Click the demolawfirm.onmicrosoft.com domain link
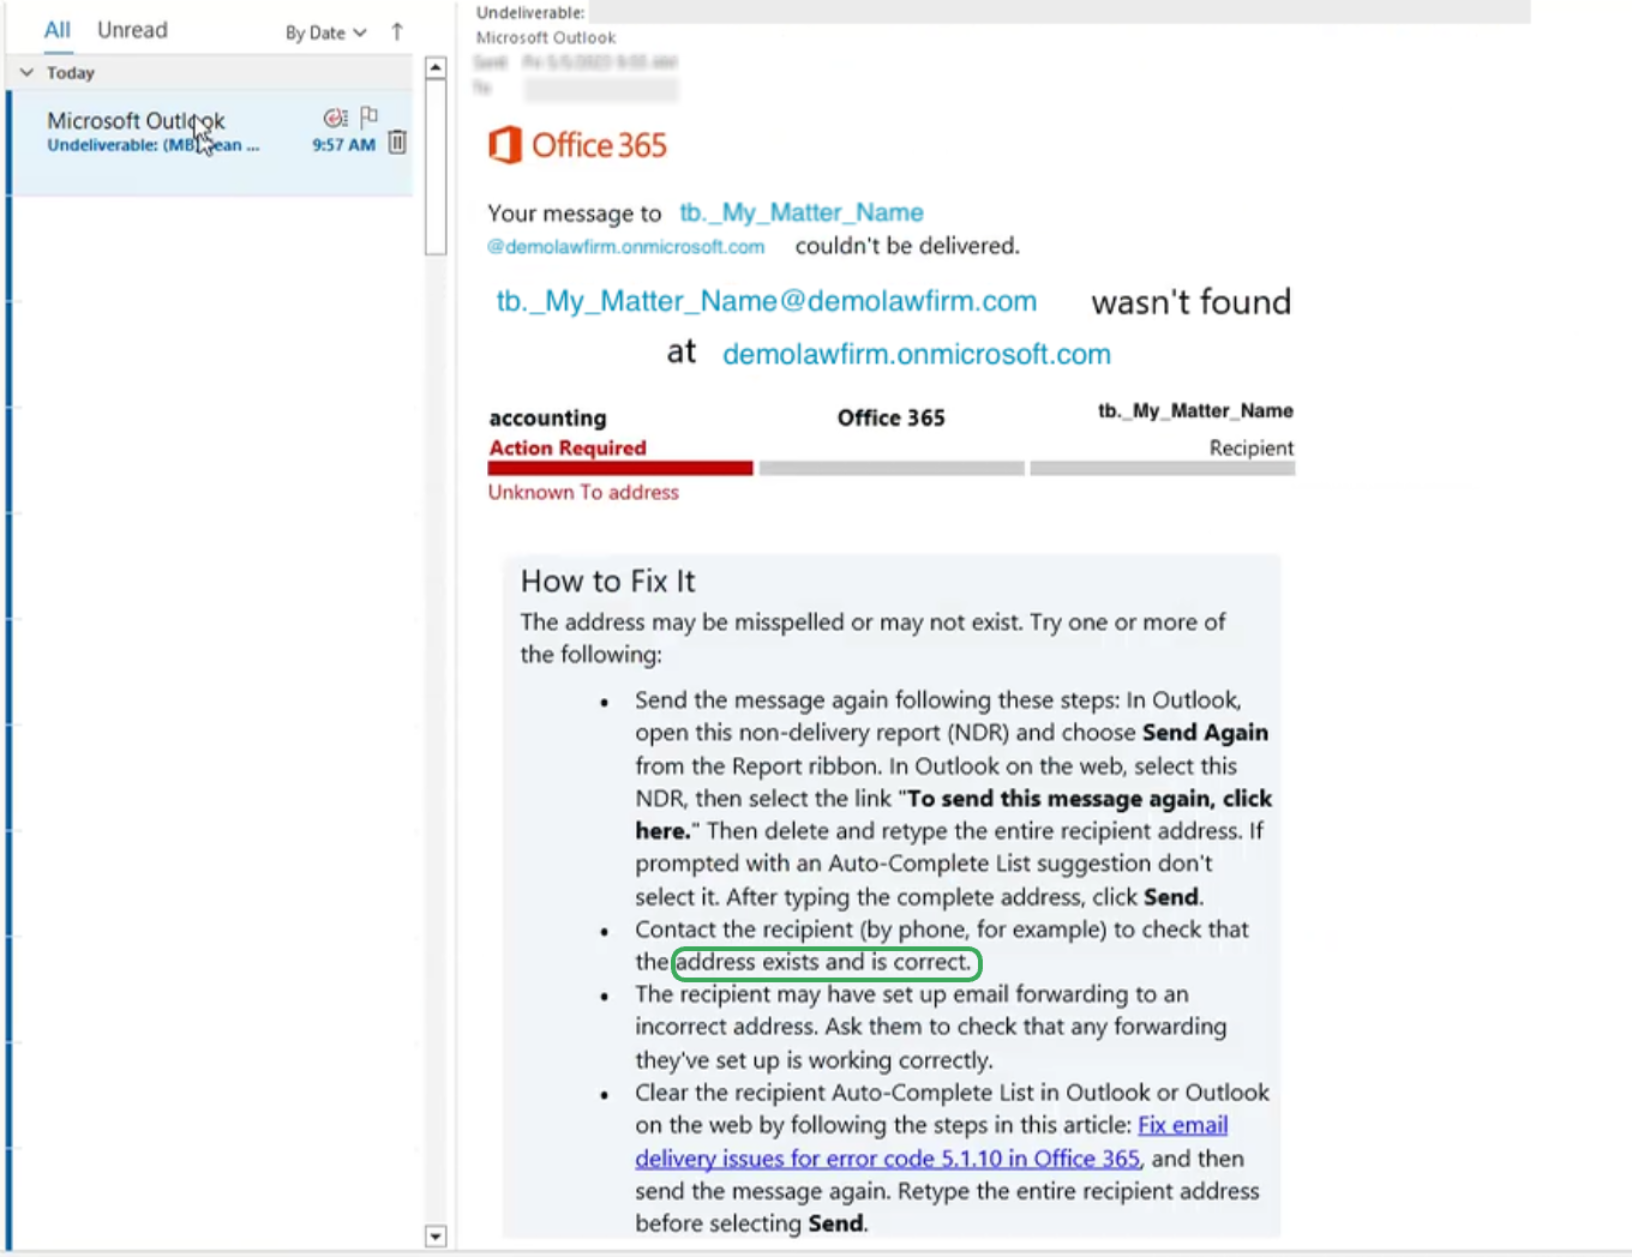1632x1257 pixels. 916,354
